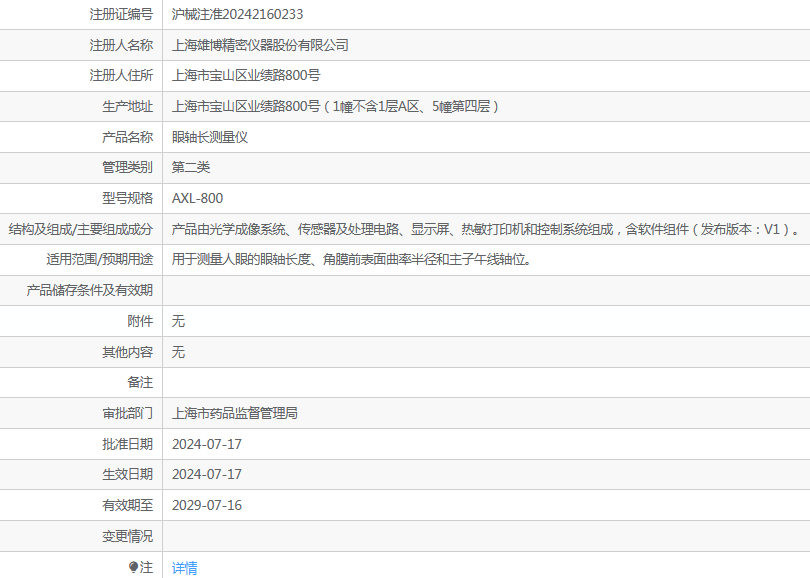Click the 结构及组成/主要组成成分 label
The height and width of the screenshot is (578, 810).
[x=81, y=229]
